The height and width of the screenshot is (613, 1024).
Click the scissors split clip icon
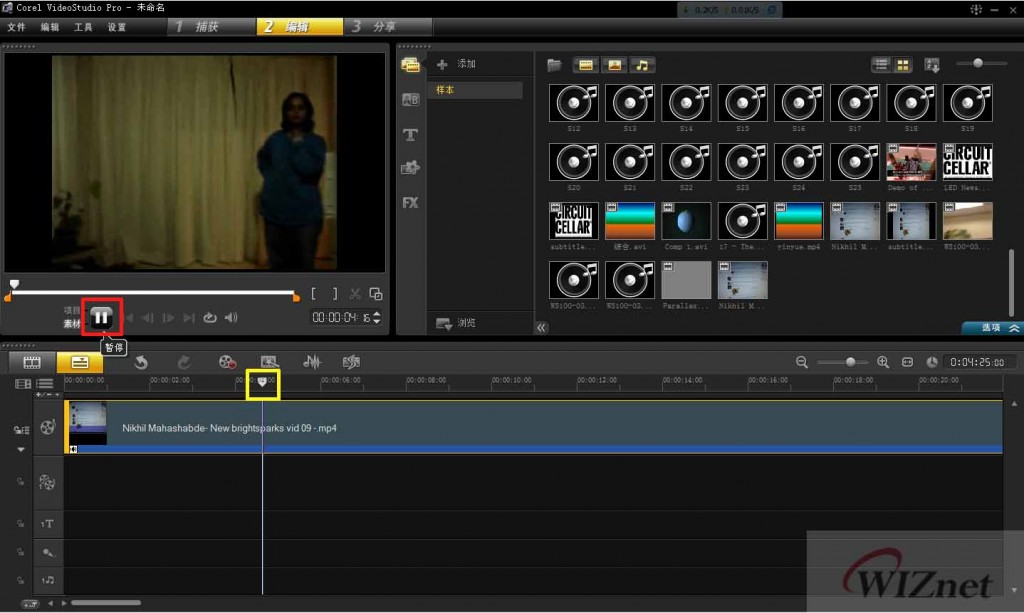[x=356, y=294]
